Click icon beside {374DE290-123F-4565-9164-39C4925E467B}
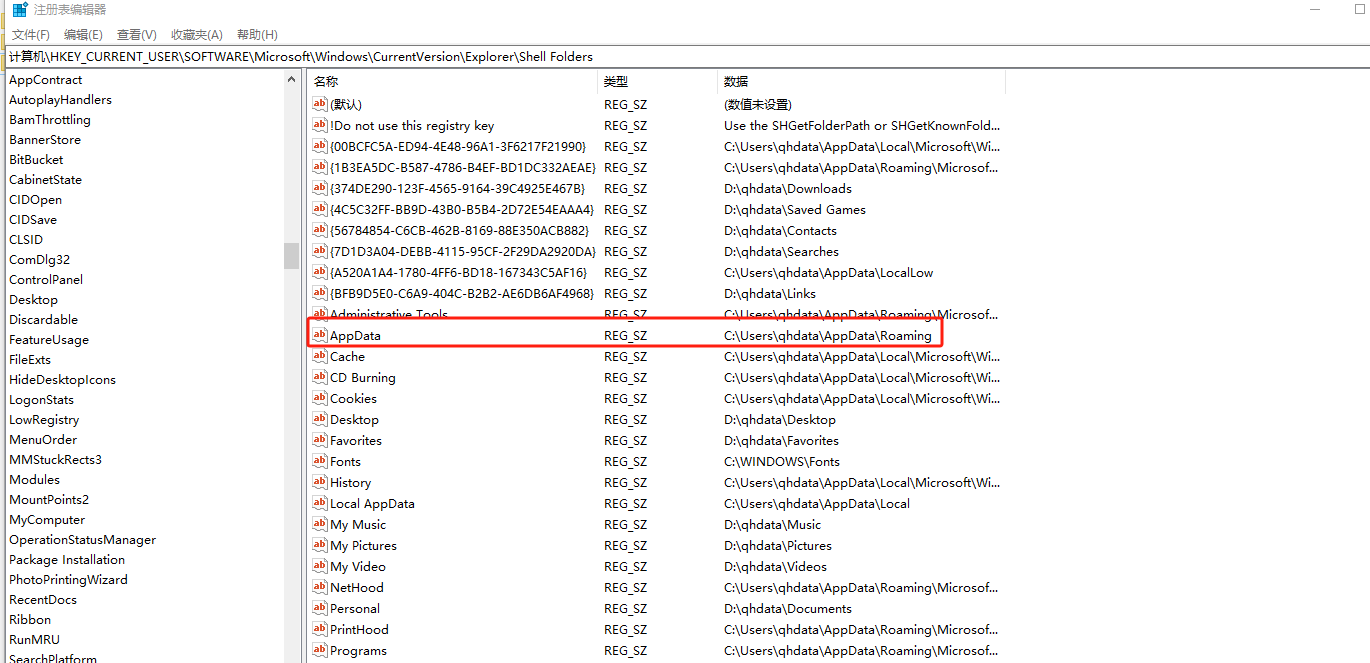 point(320,188)
